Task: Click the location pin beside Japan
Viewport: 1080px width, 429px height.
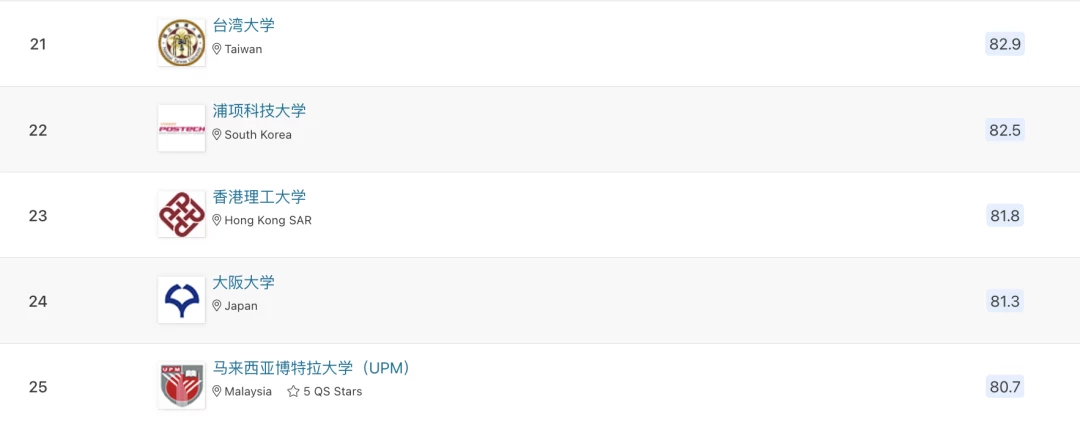Action: [217, 306]
